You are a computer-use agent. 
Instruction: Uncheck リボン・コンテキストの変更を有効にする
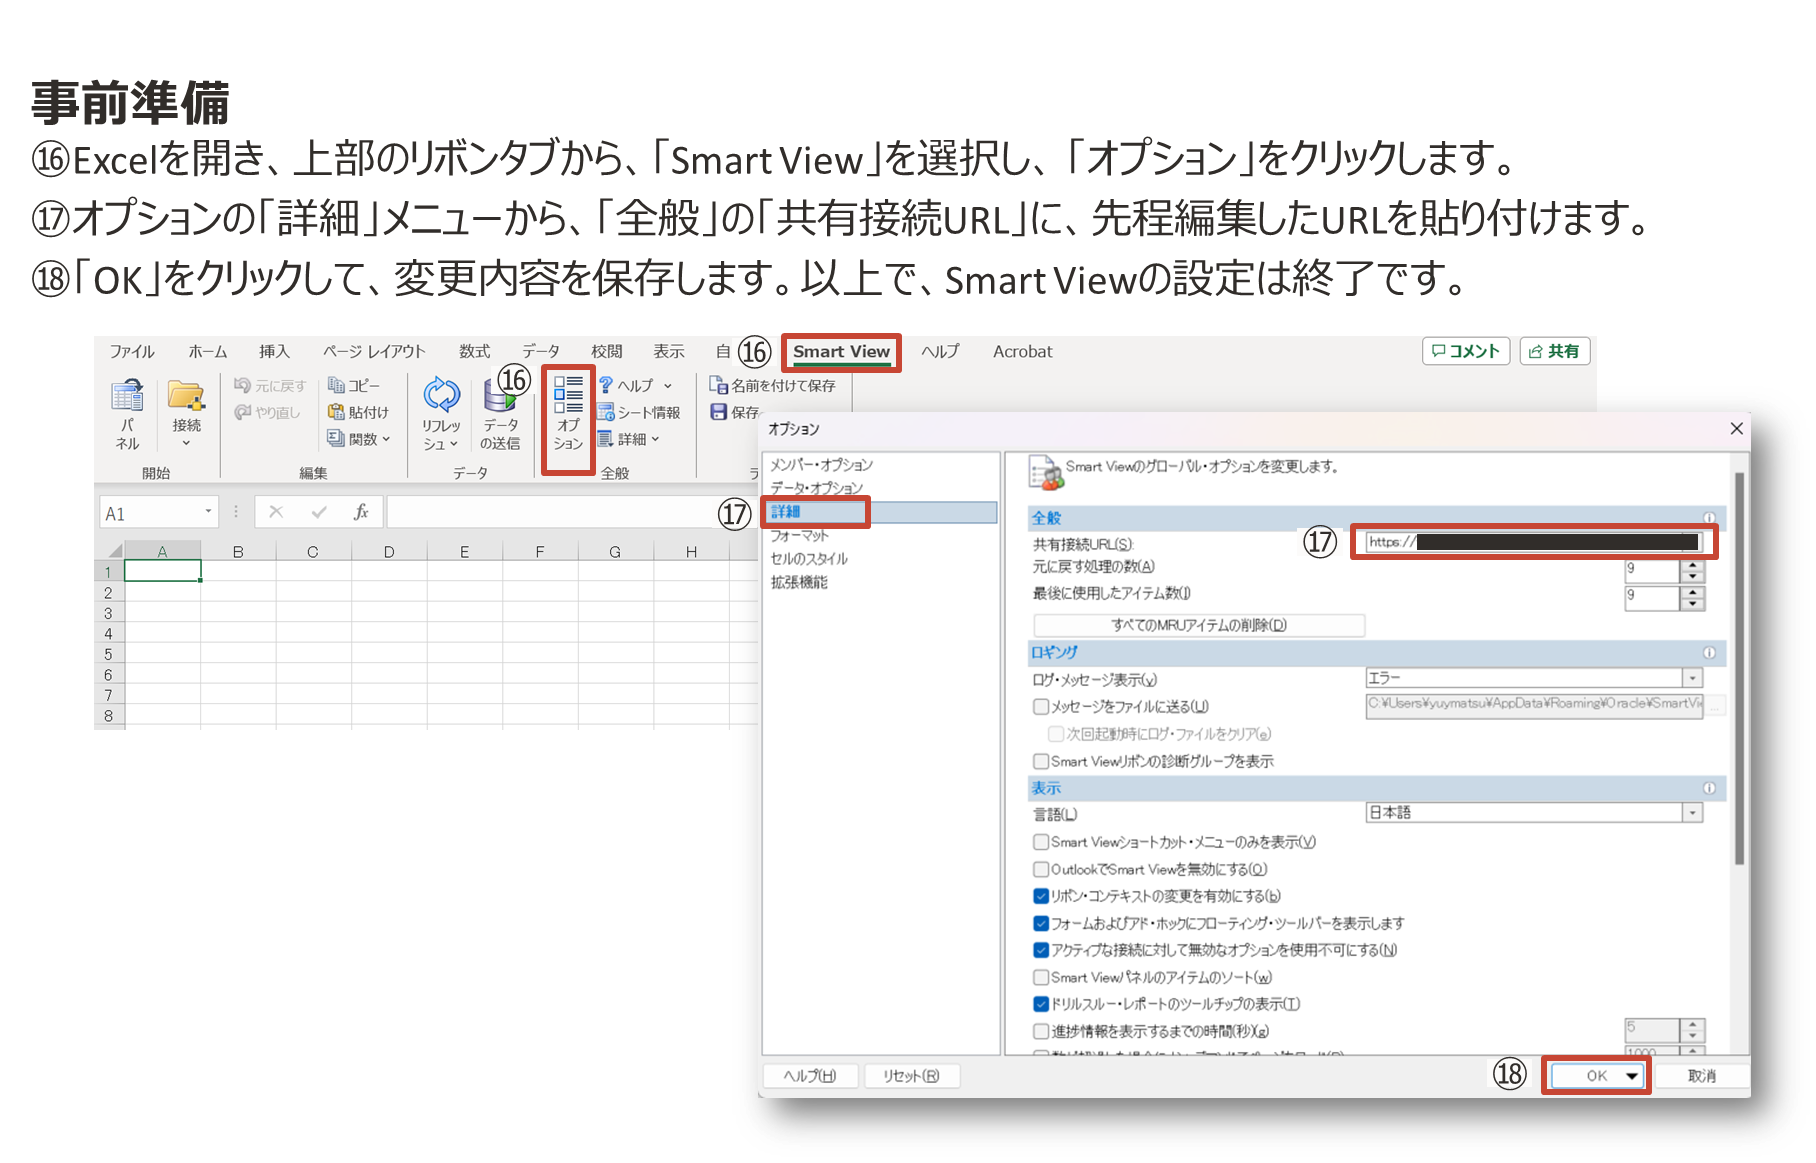(1041, 896)
